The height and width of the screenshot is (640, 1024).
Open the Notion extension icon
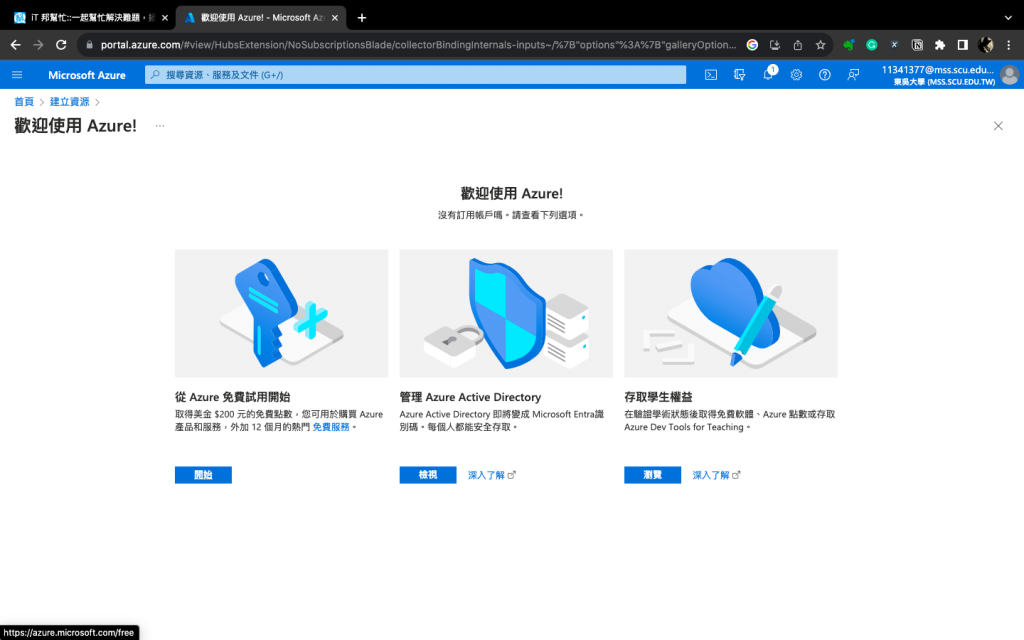917,45
